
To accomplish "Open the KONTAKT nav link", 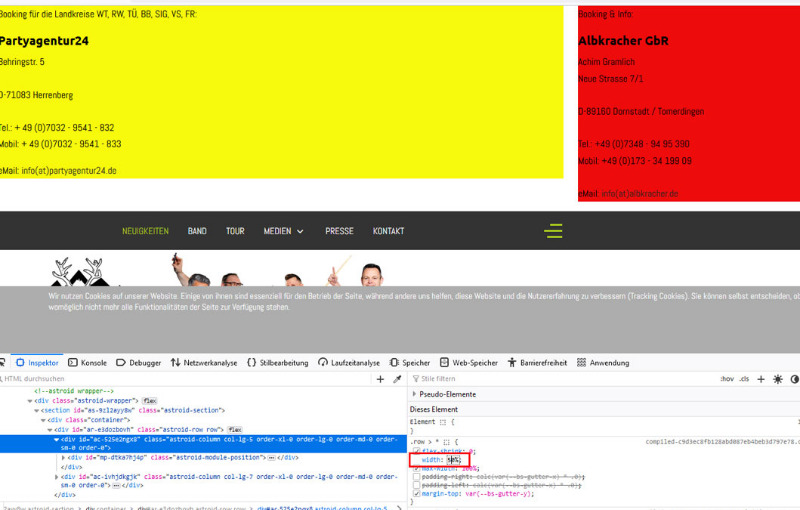I will (388, 231).
